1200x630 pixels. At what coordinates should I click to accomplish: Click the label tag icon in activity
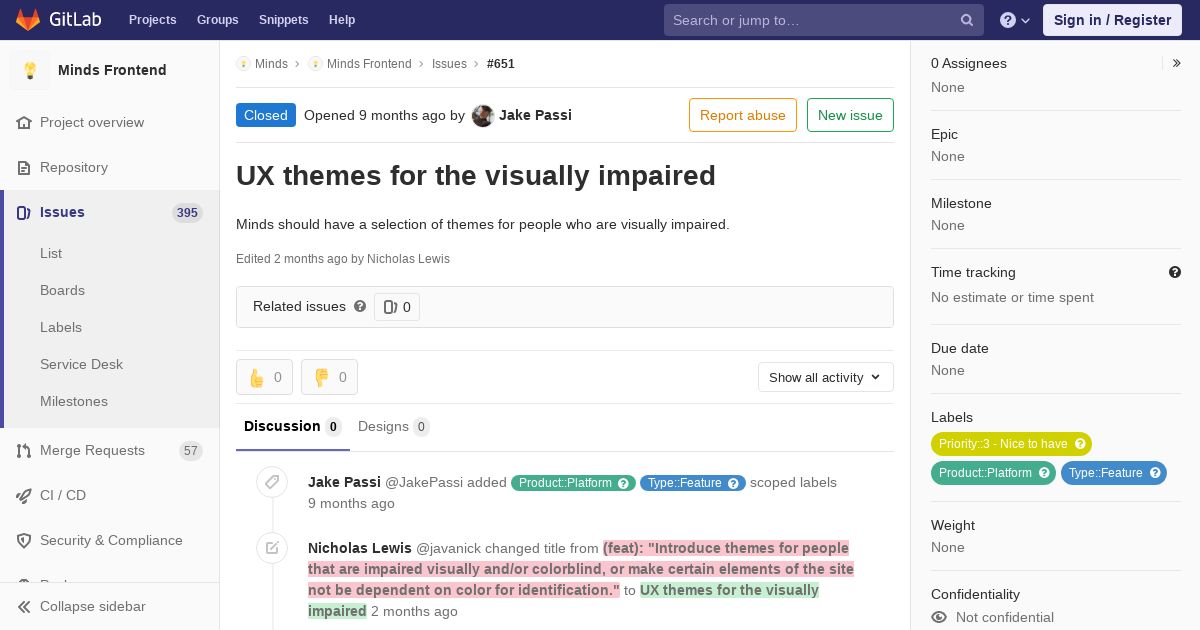272,482
